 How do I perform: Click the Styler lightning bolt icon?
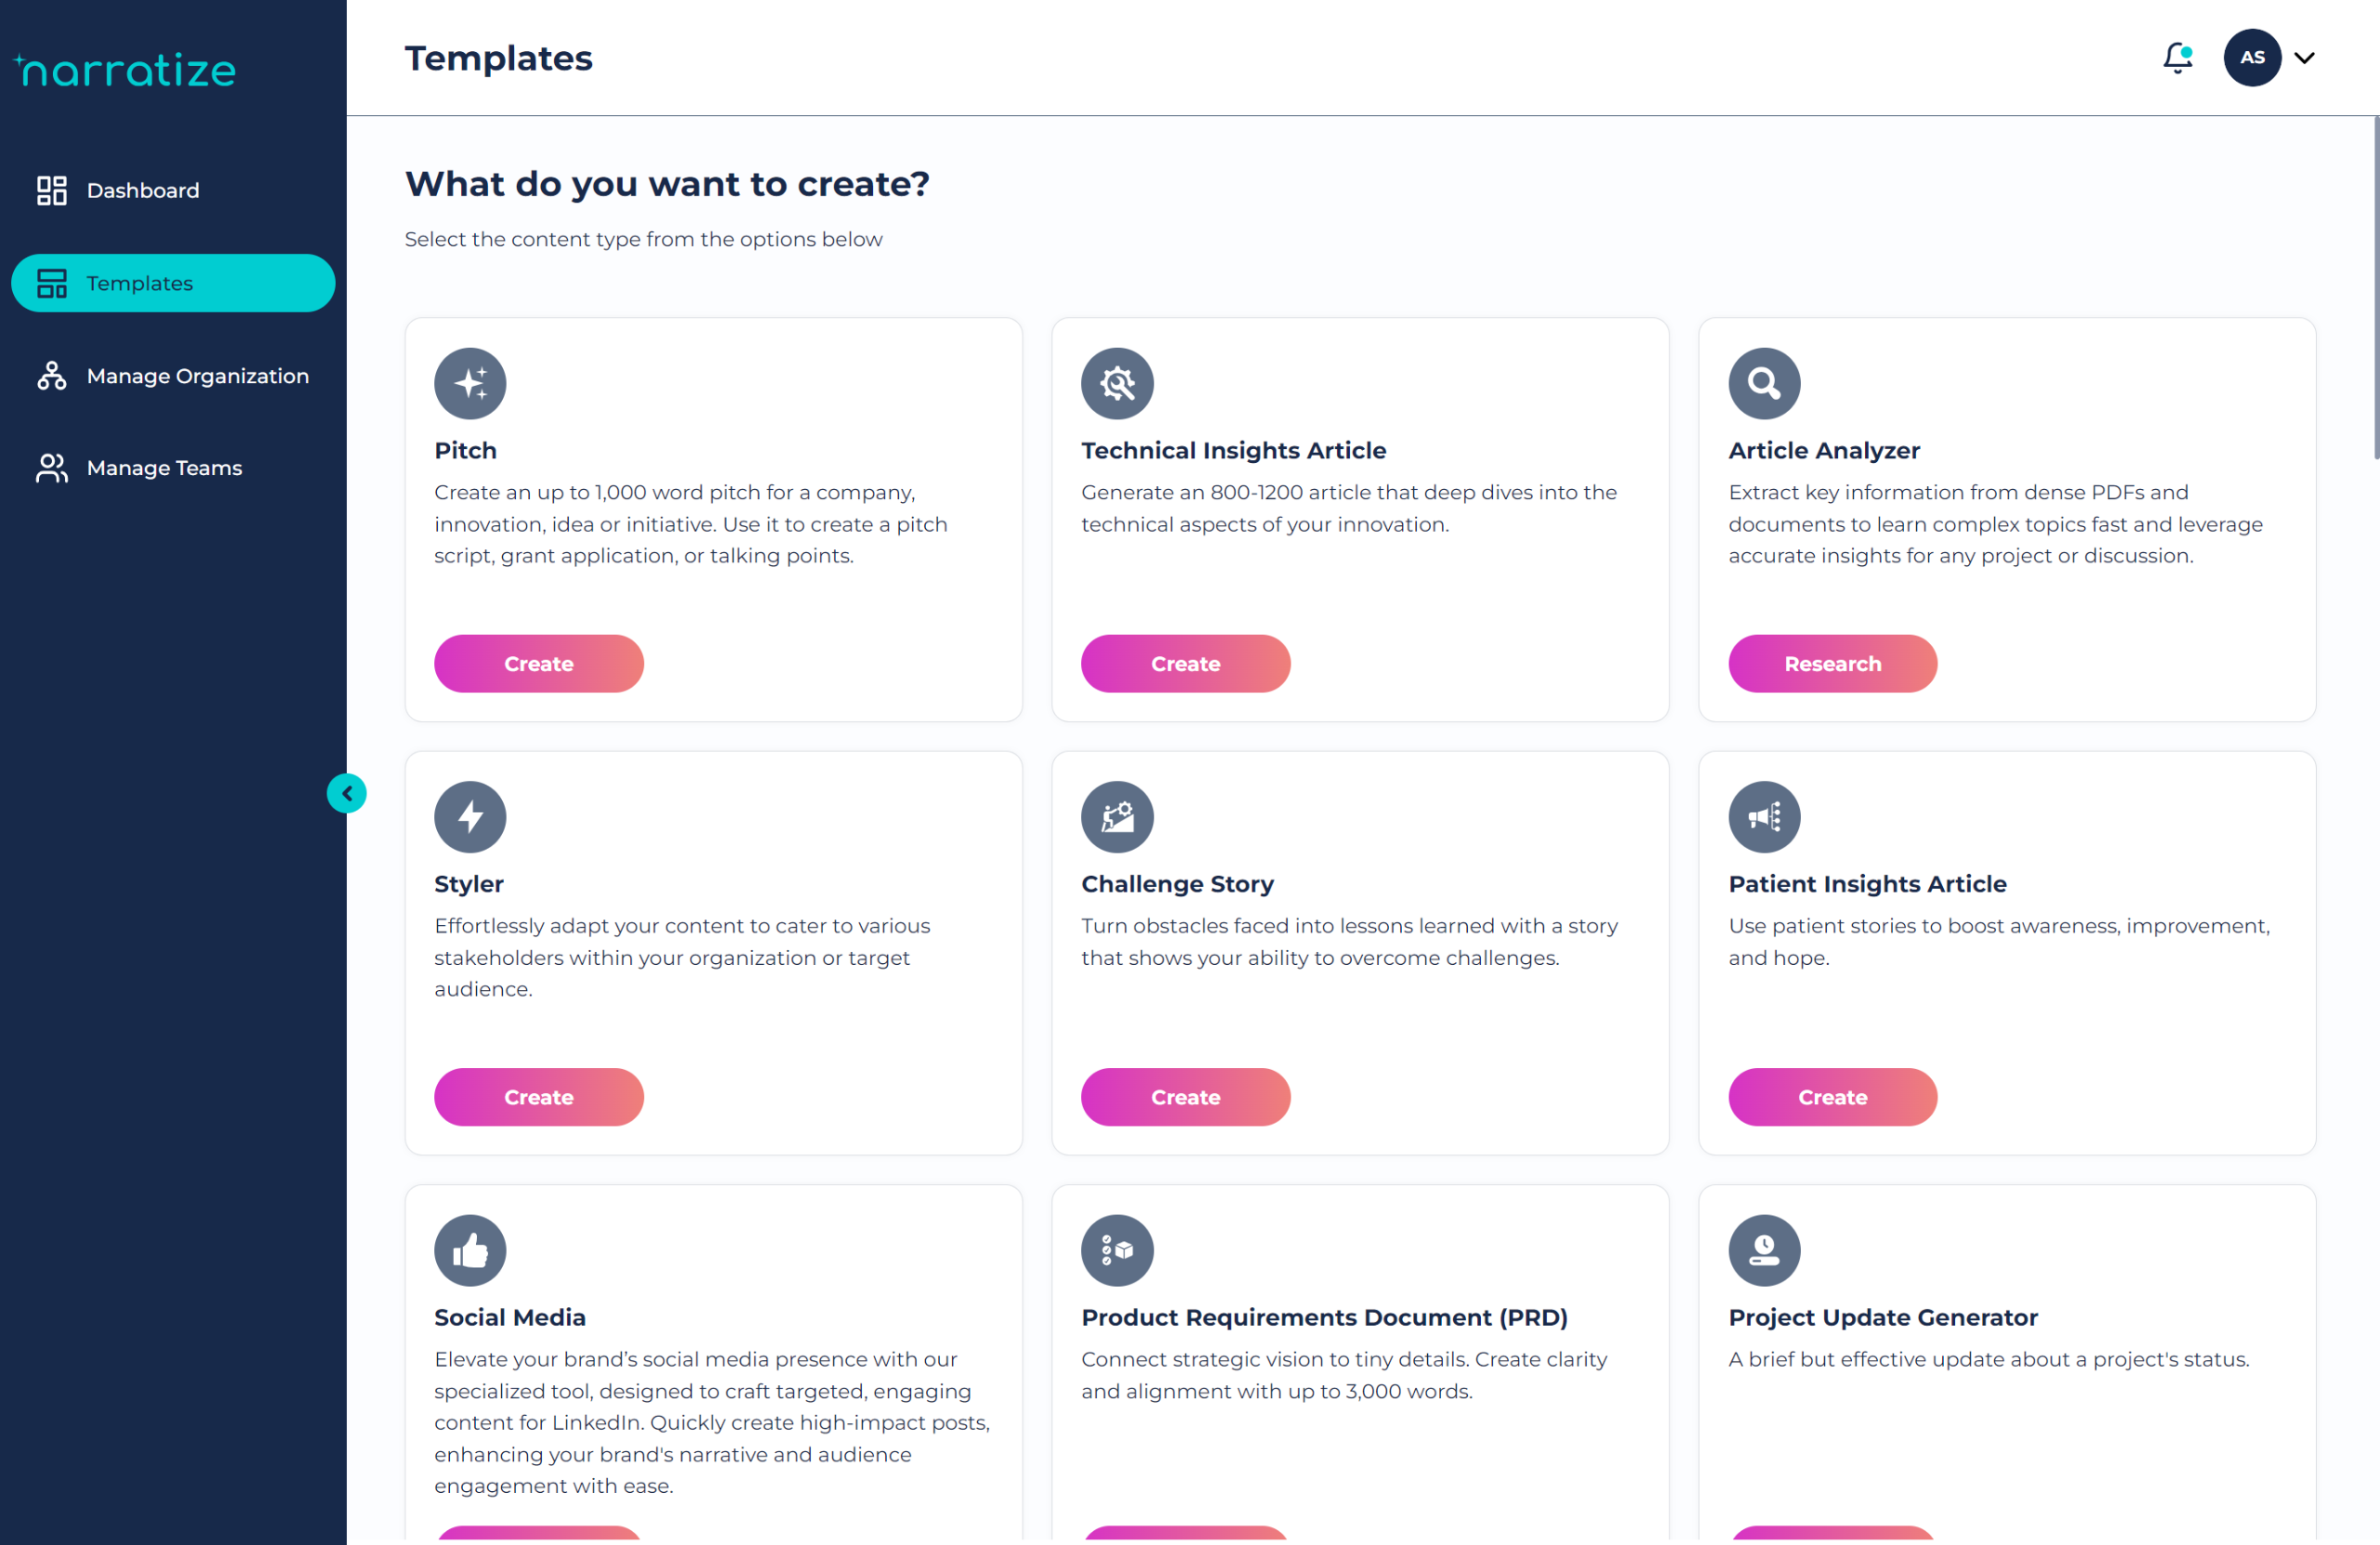click(x=470, y=816)
